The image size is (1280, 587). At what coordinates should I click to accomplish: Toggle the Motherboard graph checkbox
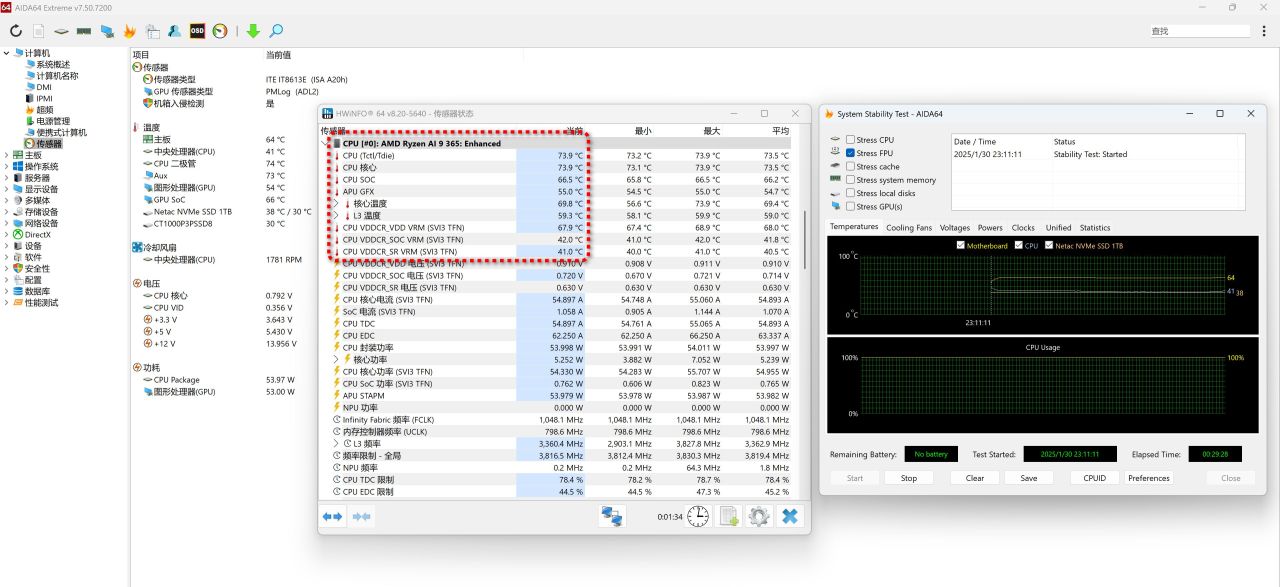pyautogui.click(x=961, y=245)
